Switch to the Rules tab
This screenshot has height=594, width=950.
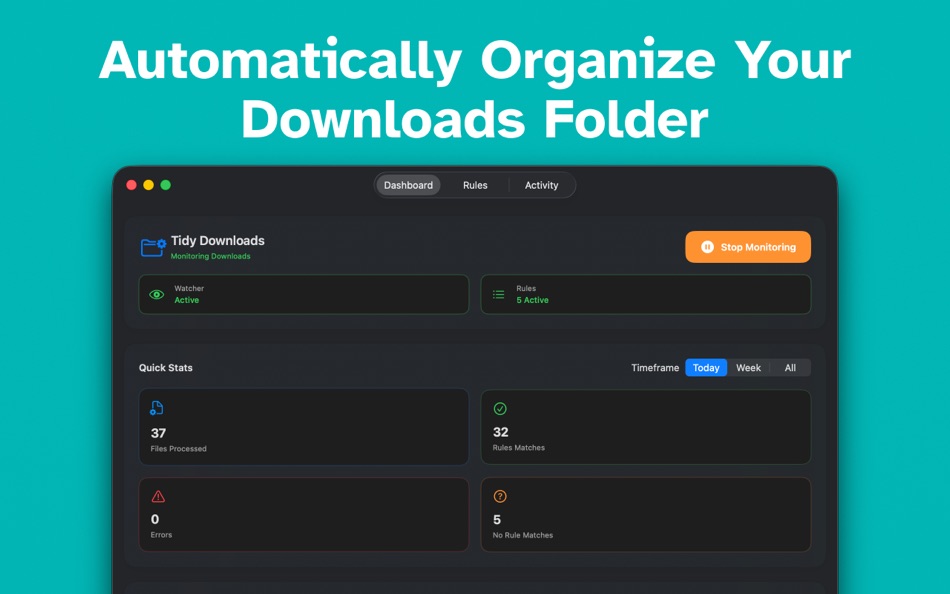[474, 185]
